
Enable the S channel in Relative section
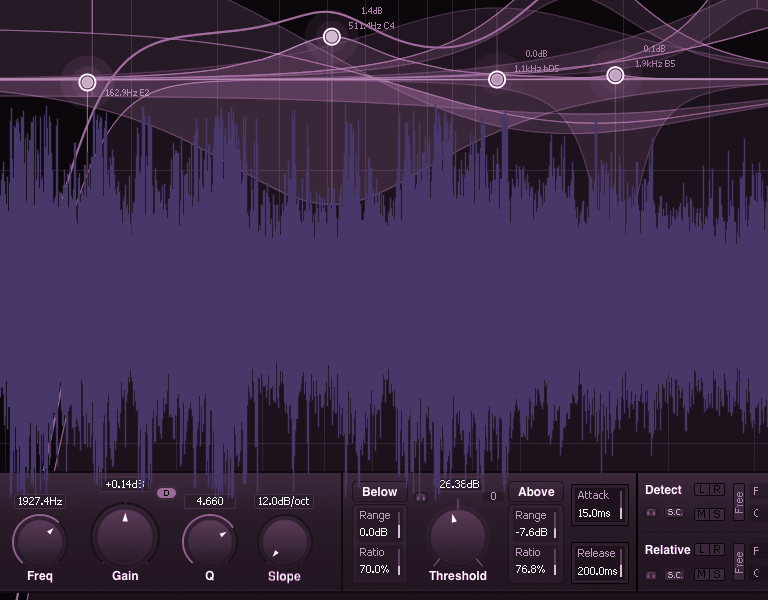tap(717, 574)
